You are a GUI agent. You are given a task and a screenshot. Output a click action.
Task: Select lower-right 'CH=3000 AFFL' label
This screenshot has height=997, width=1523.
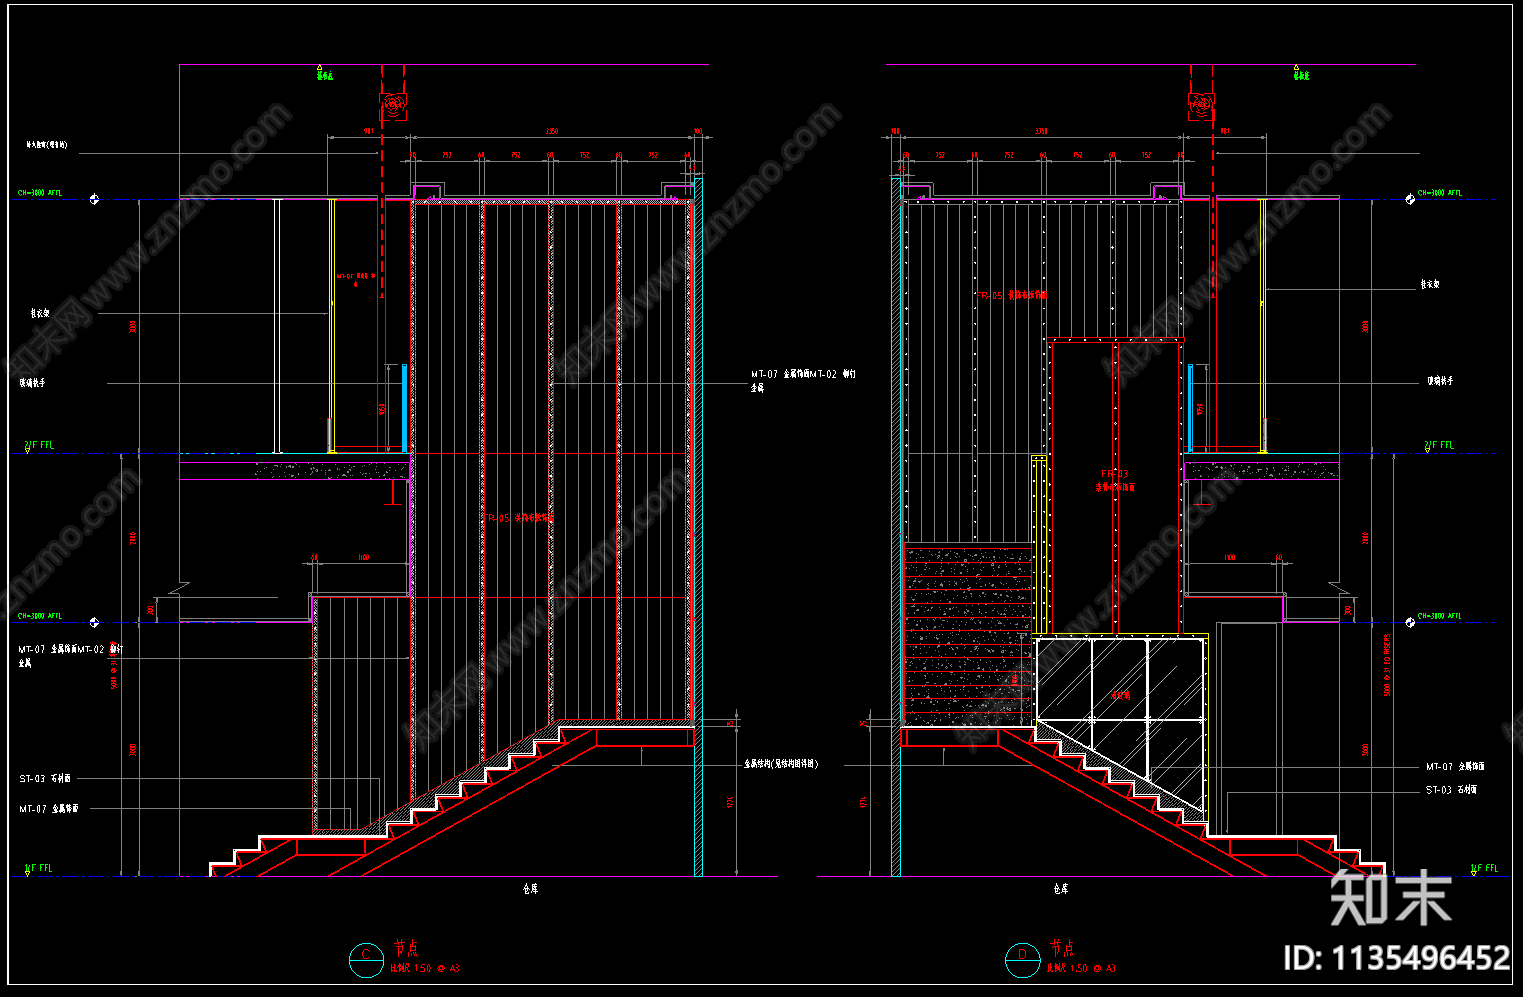pos(1440,616)
